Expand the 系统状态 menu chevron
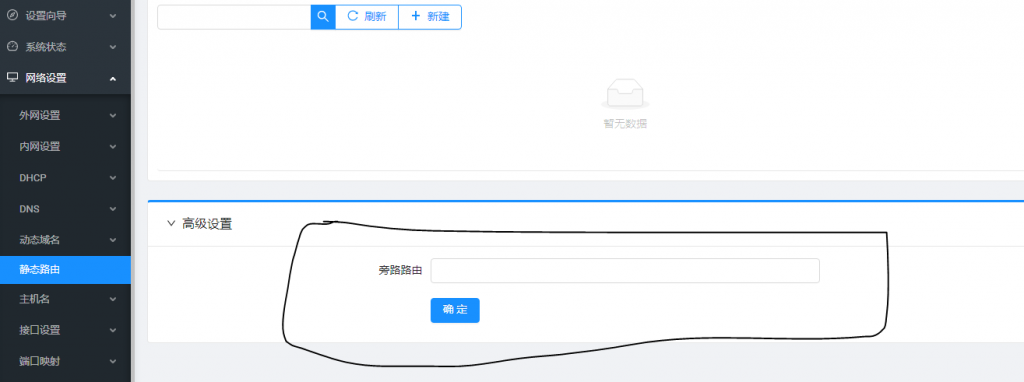 click(113, 47)
